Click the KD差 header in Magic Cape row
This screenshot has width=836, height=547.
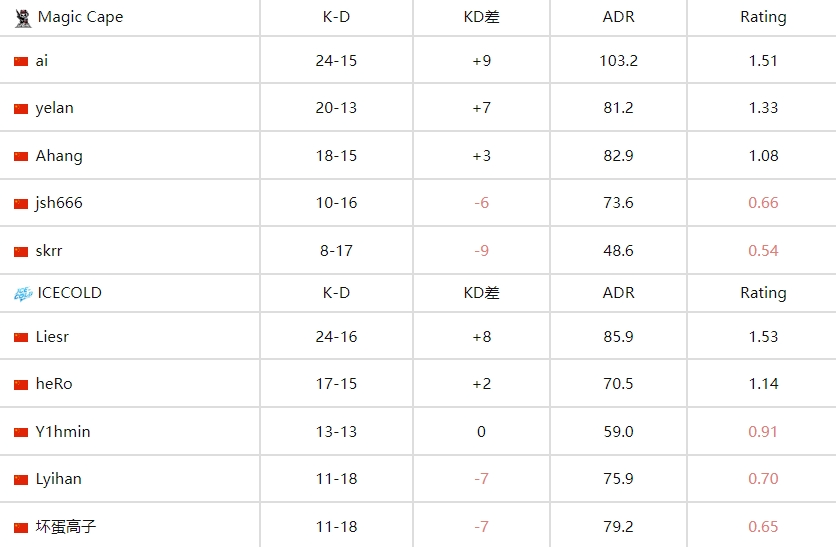pyautogui.click(x=481, y=17)
